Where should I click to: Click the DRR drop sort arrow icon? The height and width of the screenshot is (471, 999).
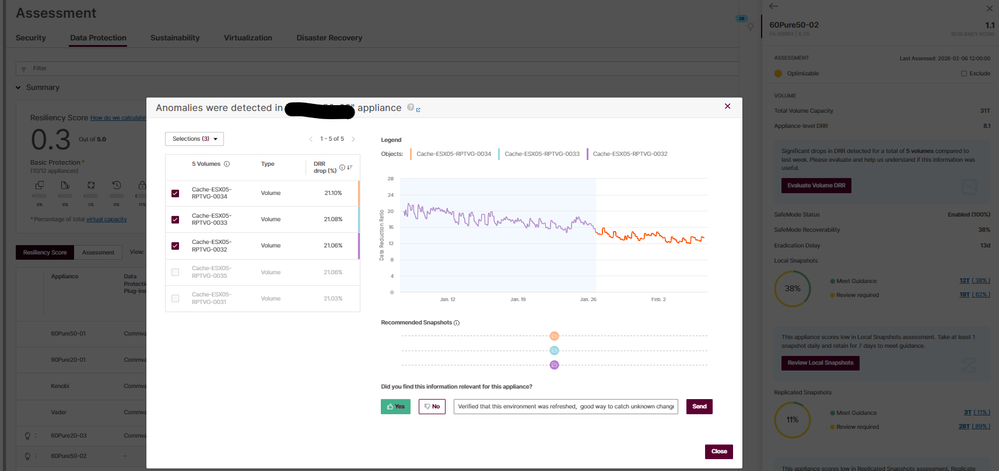click(348, 168)
